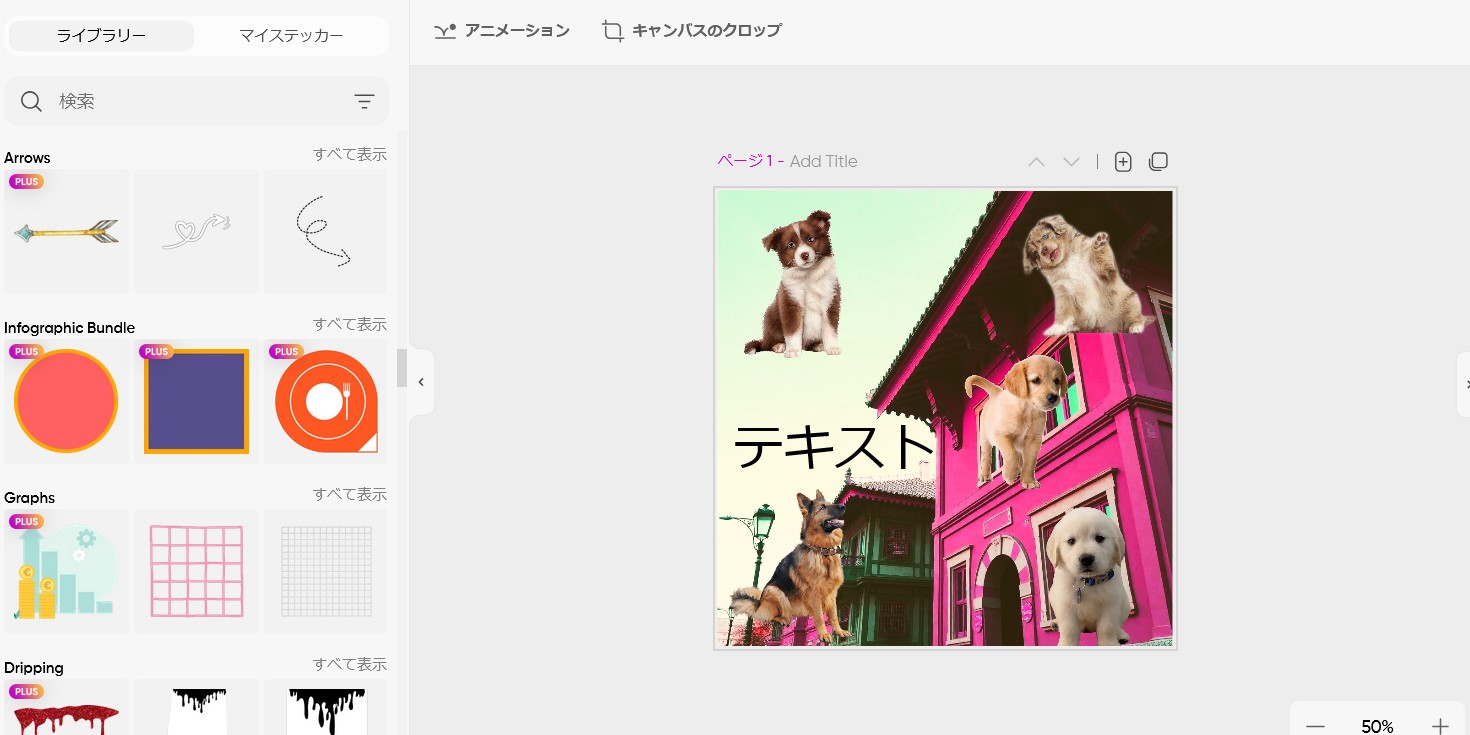Open the アニメーション tool

coord(502,31)
